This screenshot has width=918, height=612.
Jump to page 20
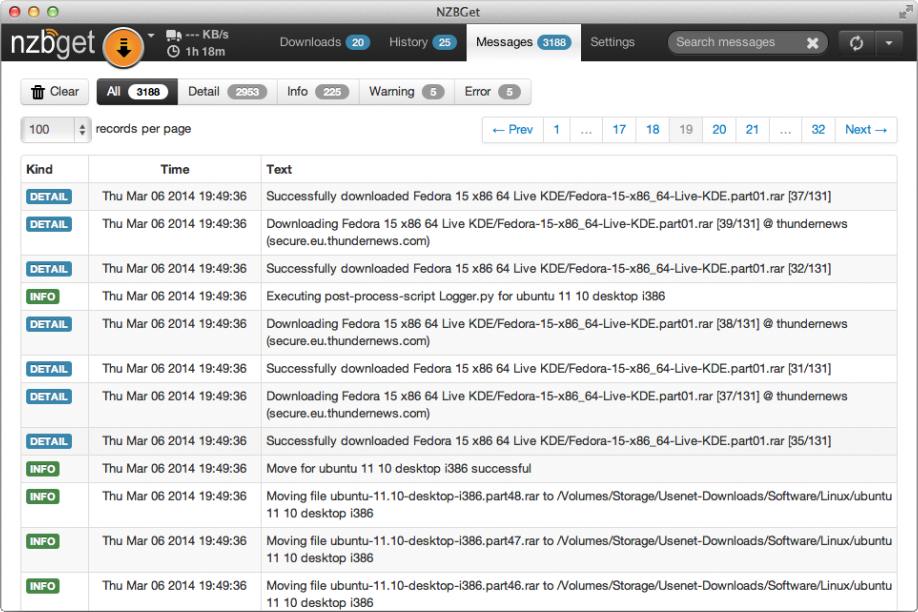719,129
